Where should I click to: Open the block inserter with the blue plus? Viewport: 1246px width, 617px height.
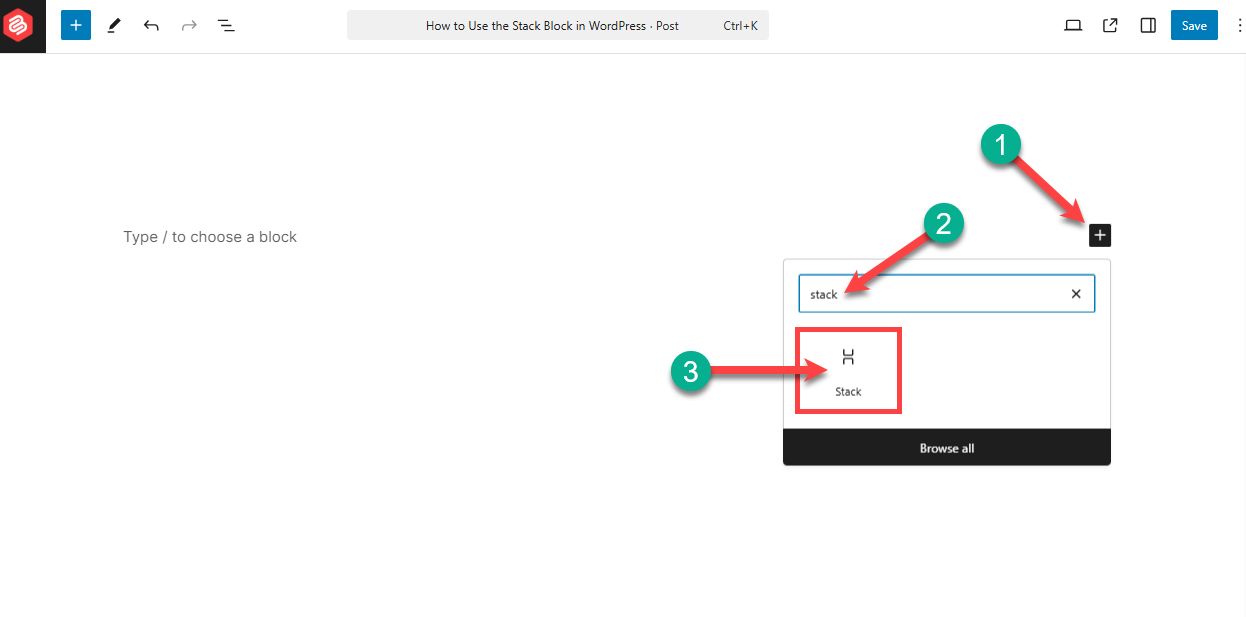(75, 25)
